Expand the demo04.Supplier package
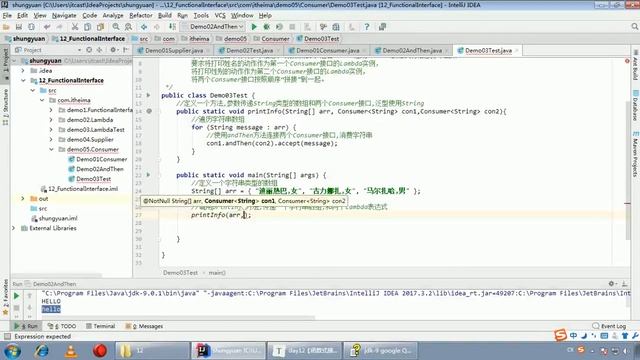This screenshot has width=640, height=360. click(x=51, y=139)
